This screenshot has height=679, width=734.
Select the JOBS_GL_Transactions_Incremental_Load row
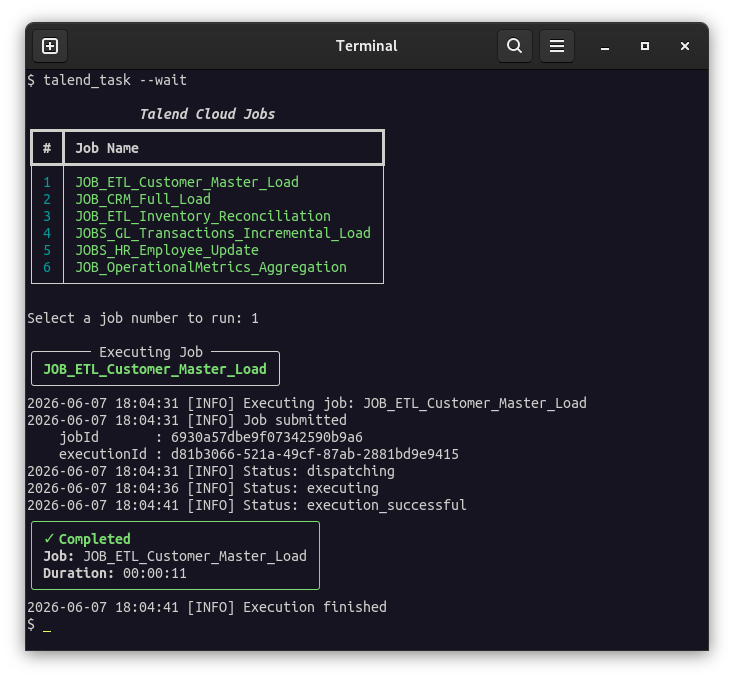223,233
